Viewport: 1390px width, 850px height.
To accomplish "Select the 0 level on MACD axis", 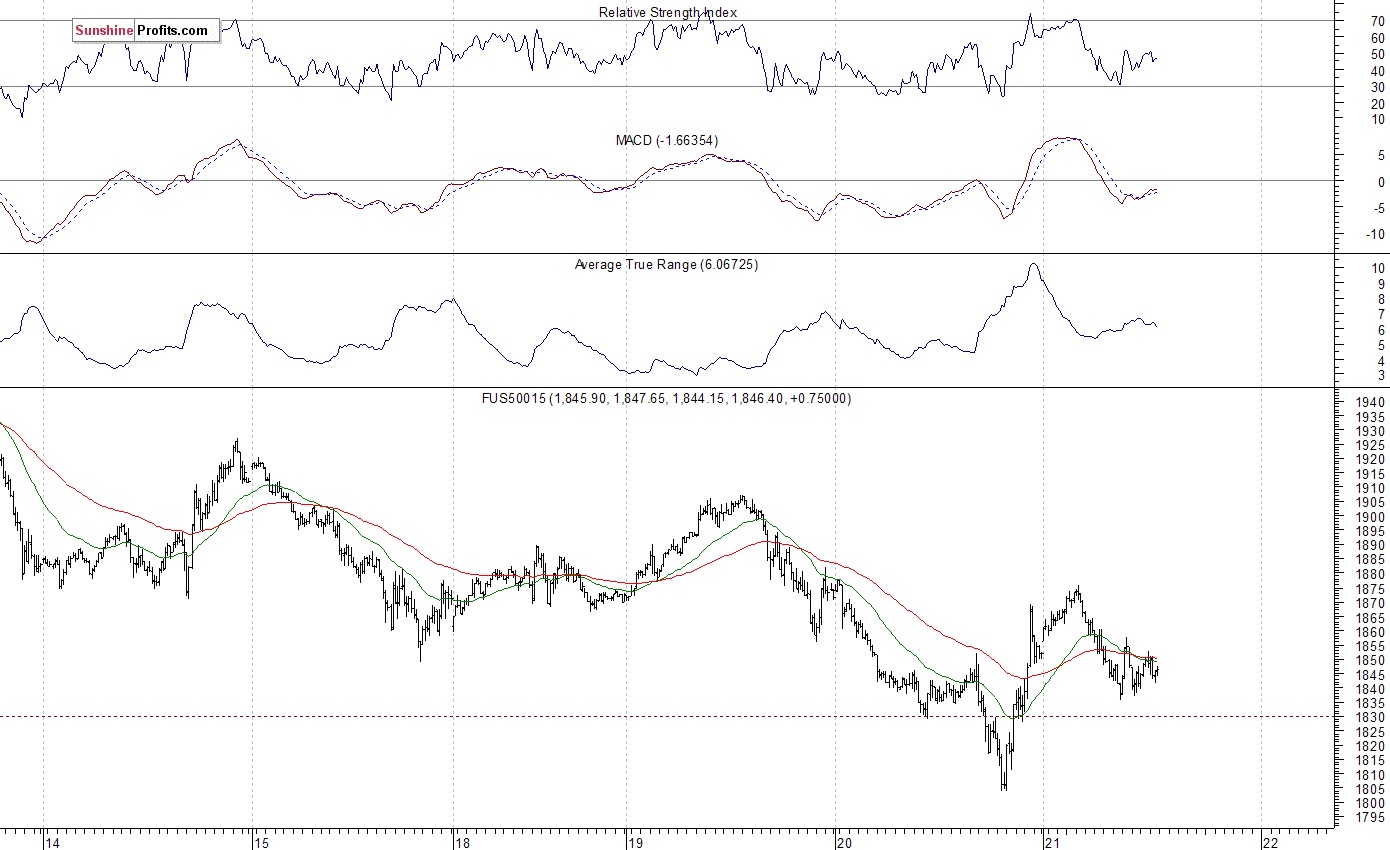I will pos(1380,182).
